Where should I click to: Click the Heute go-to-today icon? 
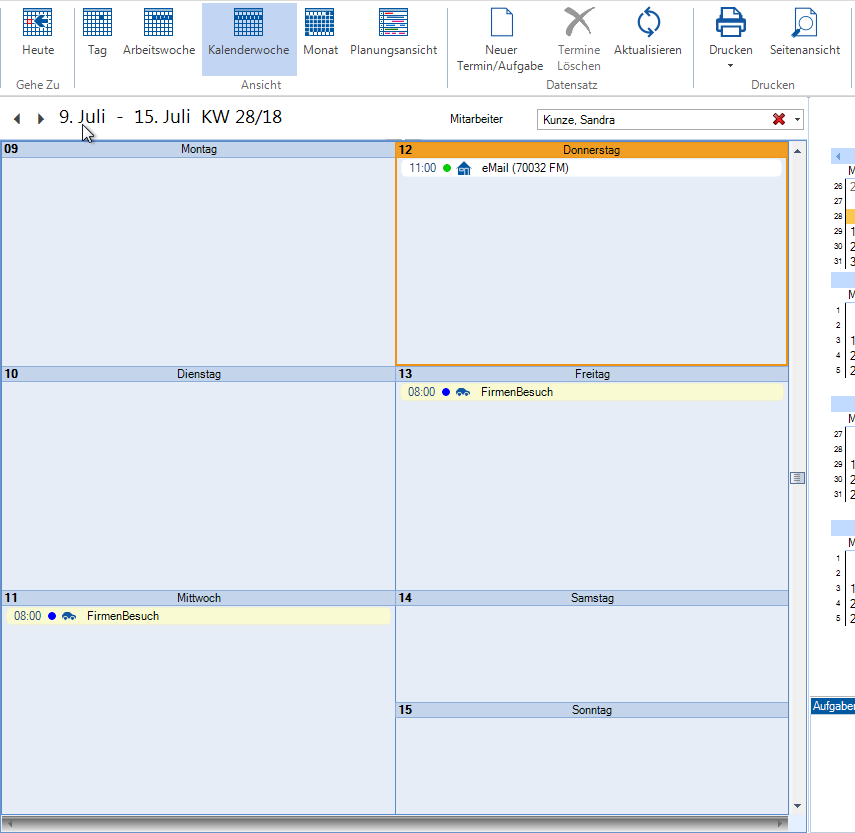click(x=38, y=24)
